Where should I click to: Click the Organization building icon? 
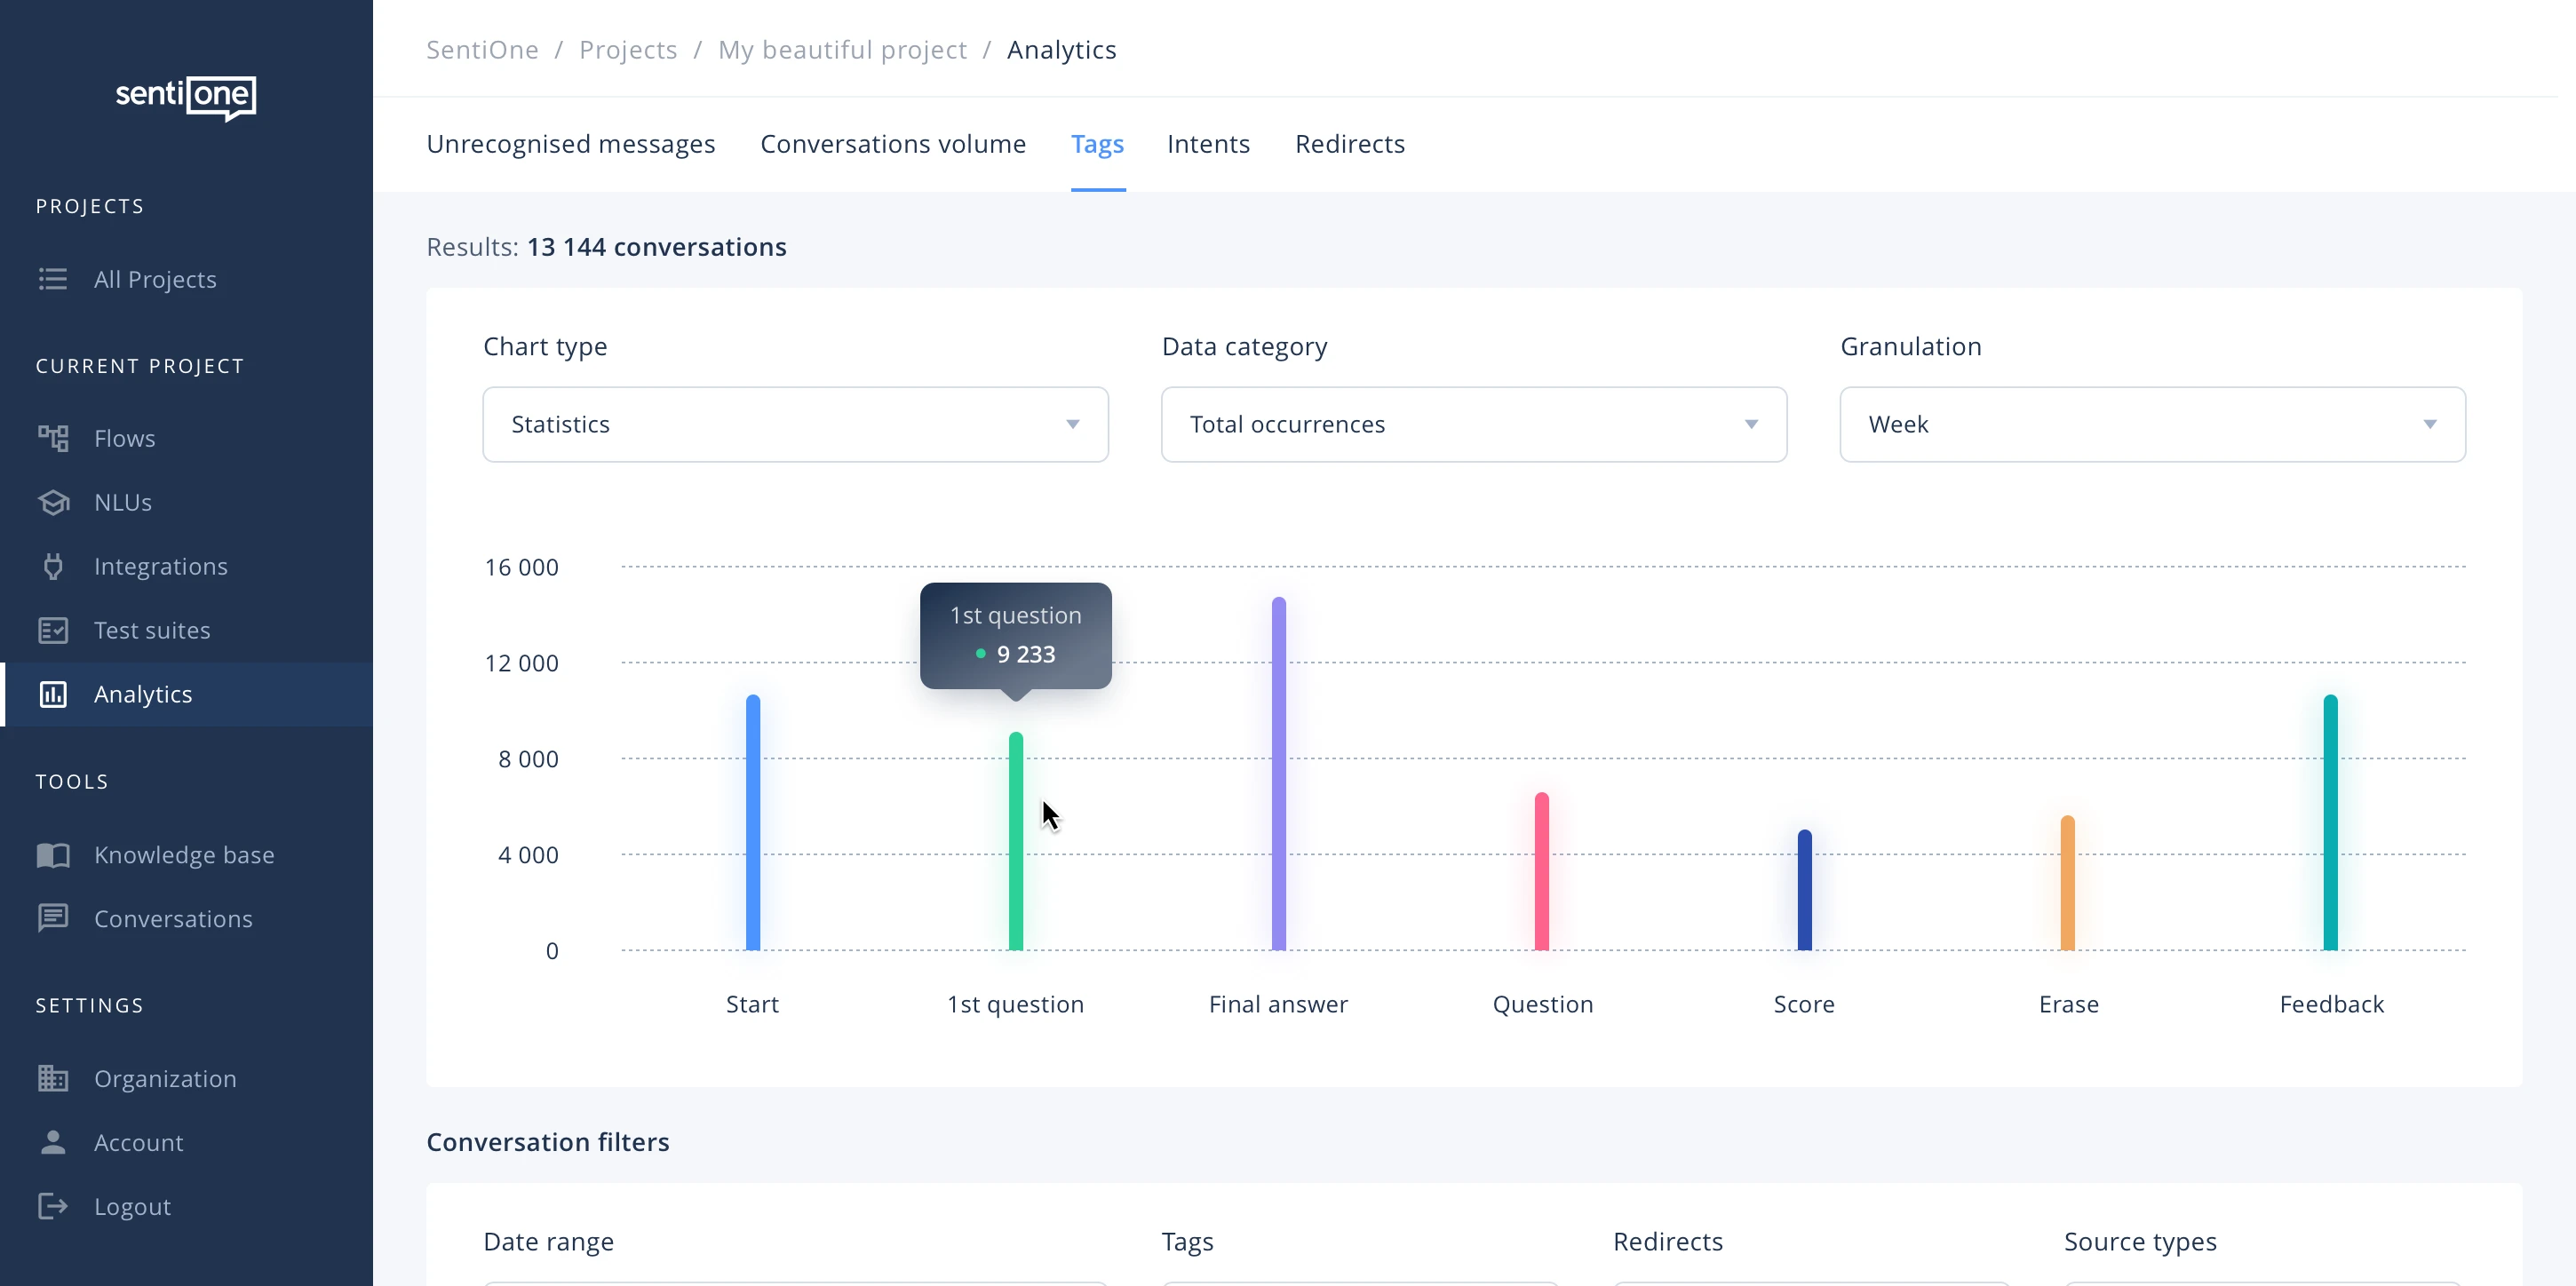click(x=53, y=1078)
